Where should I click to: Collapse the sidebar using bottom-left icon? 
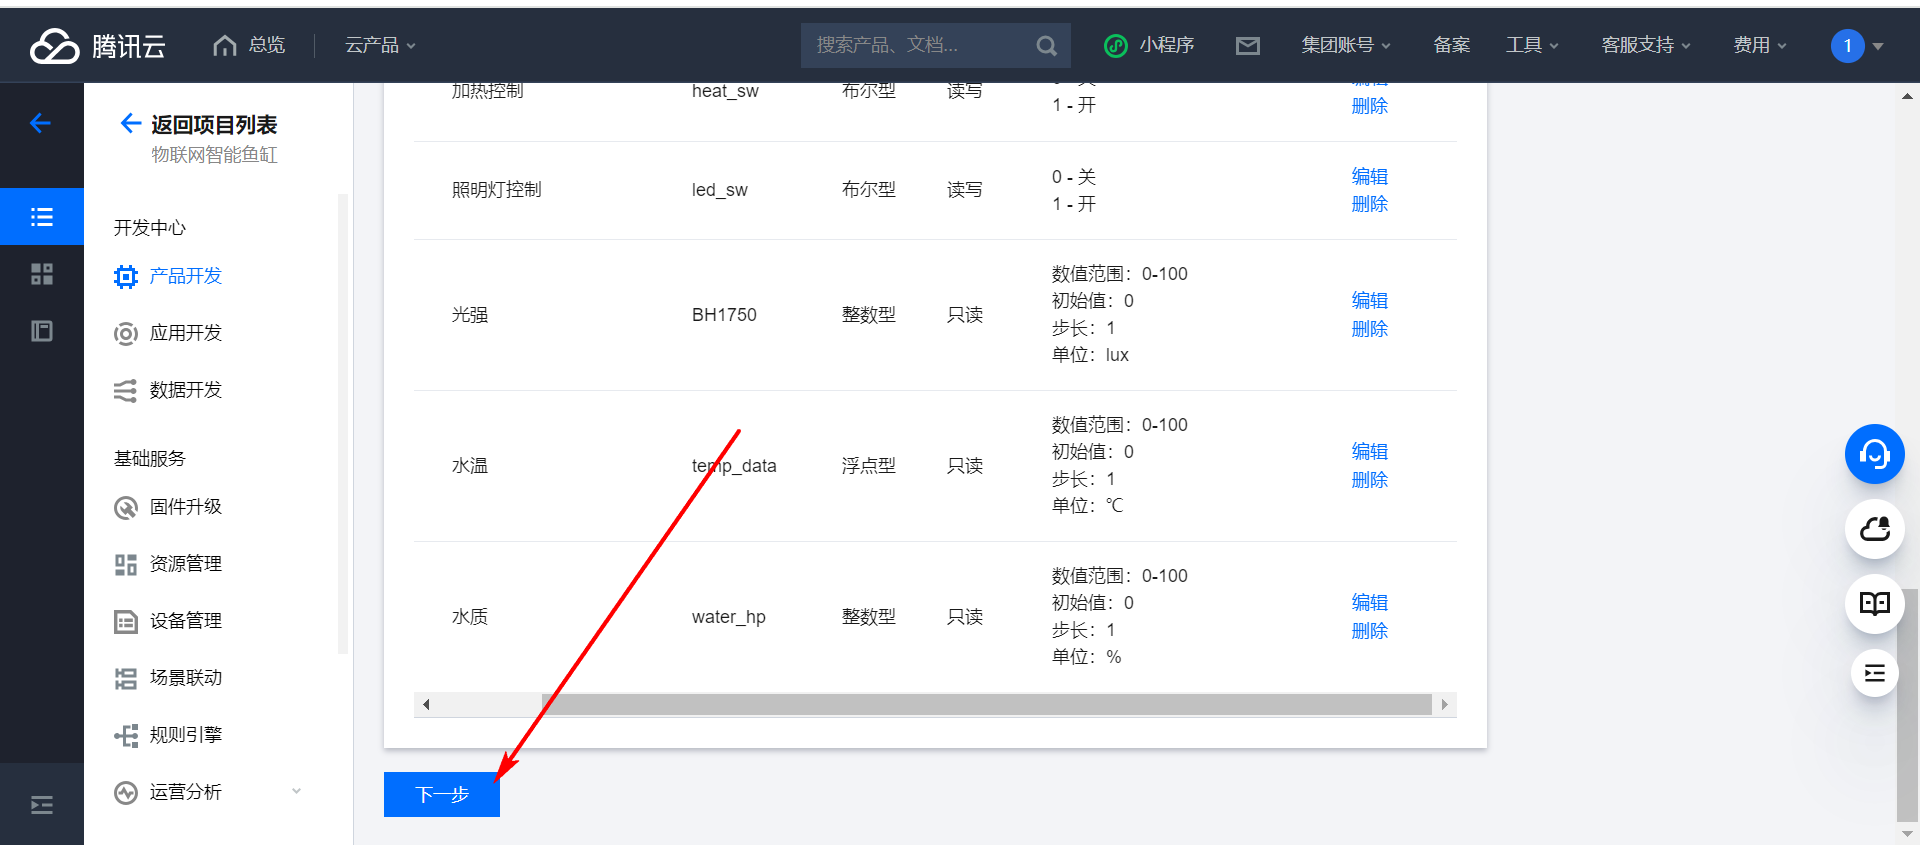point(42,805)
